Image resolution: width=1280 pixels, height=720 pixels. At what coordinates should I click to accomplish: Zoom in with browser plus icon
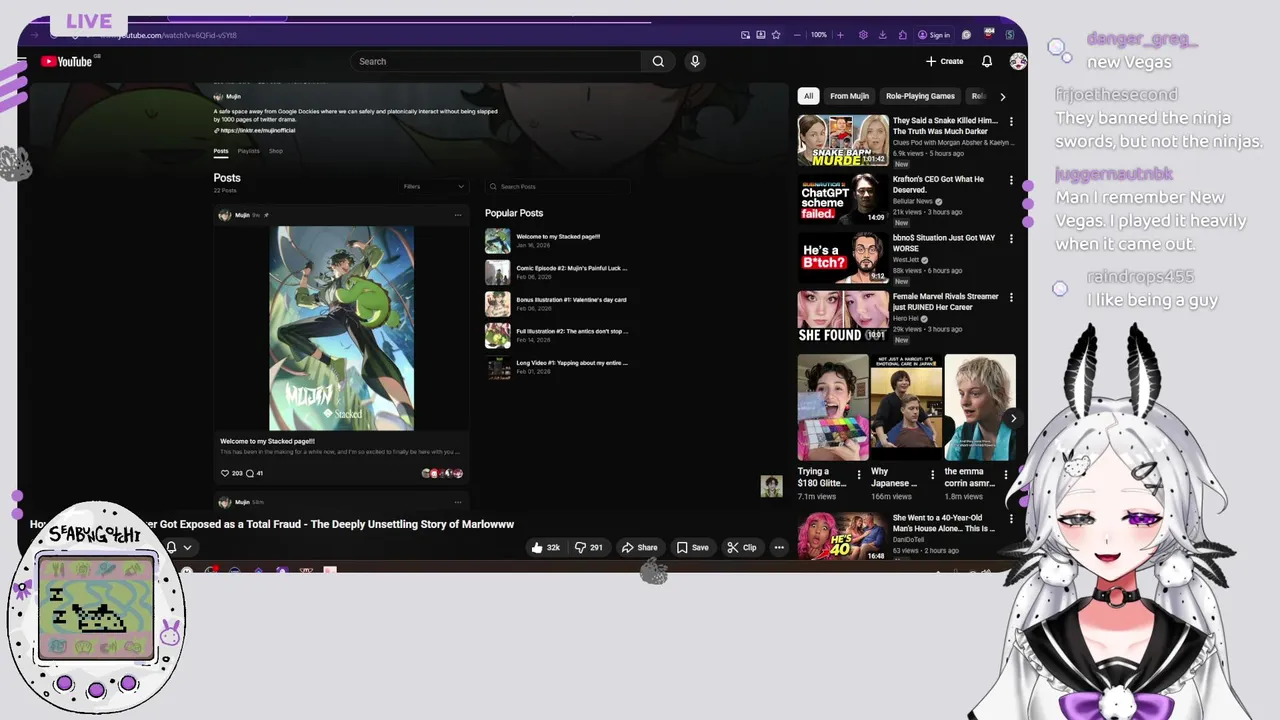[840, 35]
